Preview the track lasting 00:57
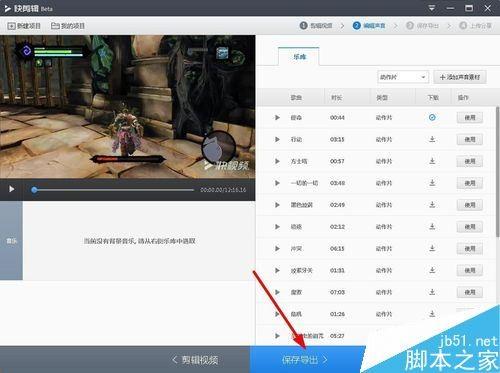Viewport: 500px width, 373px height. pyautogui.click(x=277, y=161)
